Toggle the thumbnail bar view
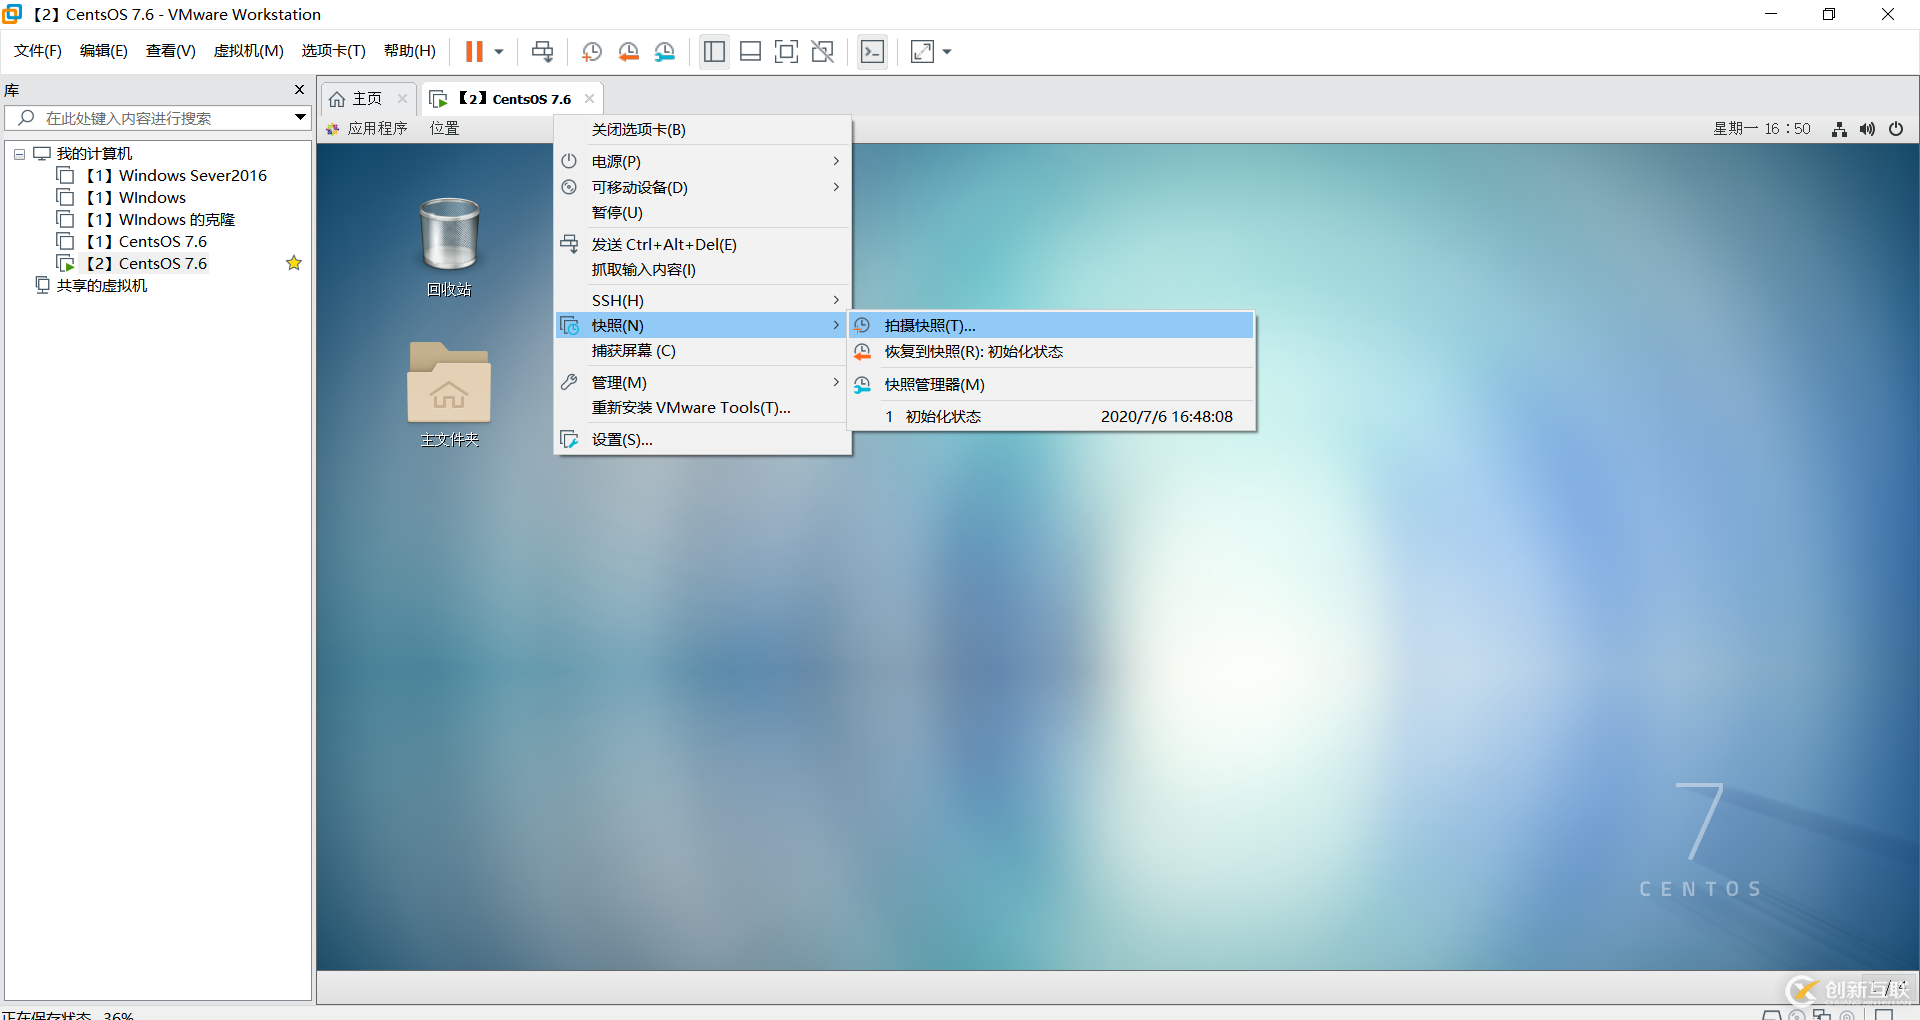This screenshot has width=1920, height=1020. tap(750, 51)
